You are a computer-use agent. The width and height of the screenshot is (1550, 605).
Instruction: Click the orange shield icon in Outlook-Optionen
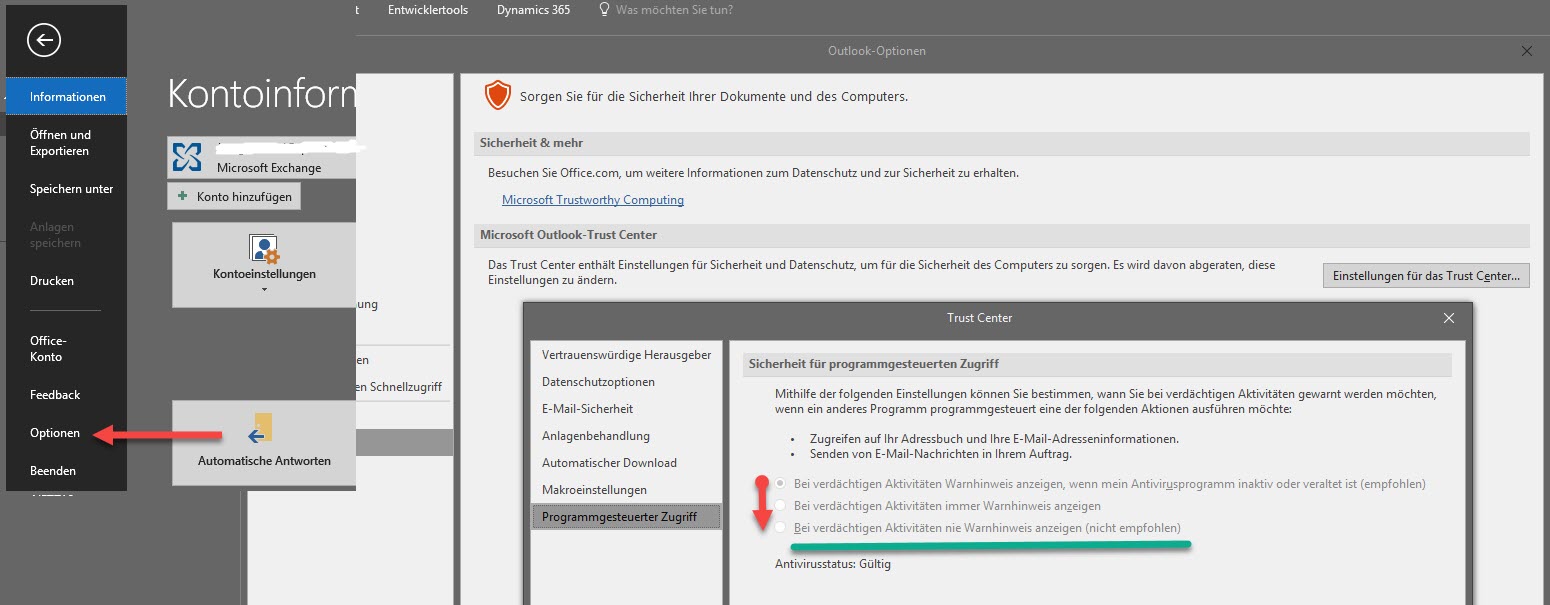click(x=497, y=96)
